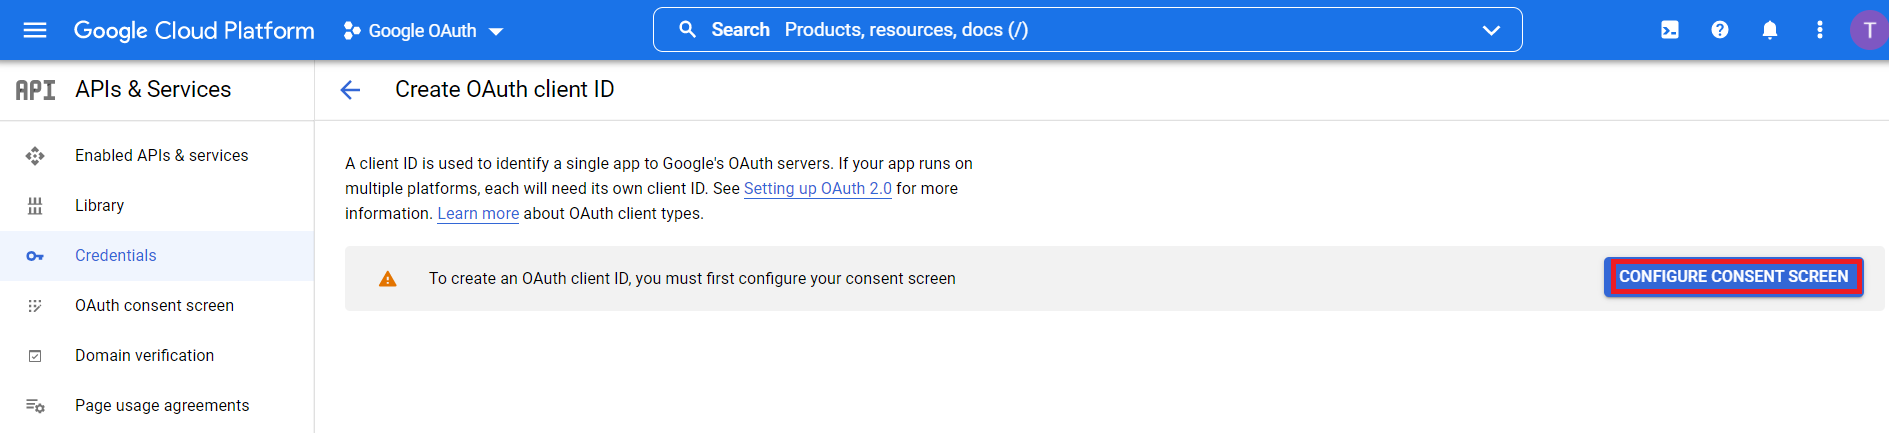The height and width of the screenshot is (433, 1889).
Task: Open the help question mark icon
Action: [x=1719, y=30]
